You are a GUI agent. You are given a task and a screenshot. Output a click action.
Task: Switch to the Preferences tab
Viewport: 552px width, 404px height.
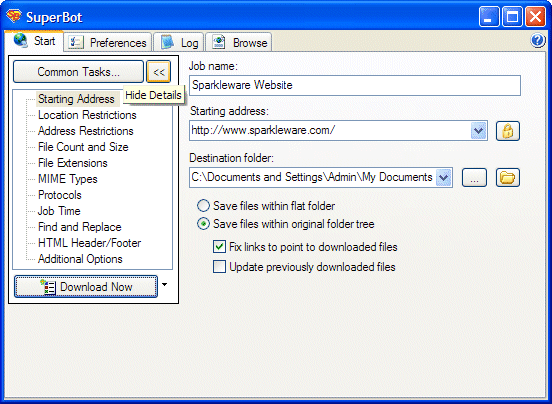[x=108, y=43]
